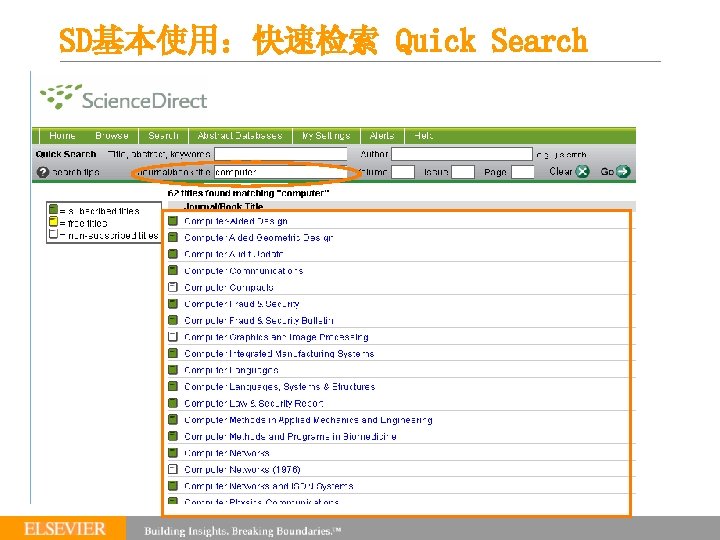Focus the Page input box

pos(523,172)
